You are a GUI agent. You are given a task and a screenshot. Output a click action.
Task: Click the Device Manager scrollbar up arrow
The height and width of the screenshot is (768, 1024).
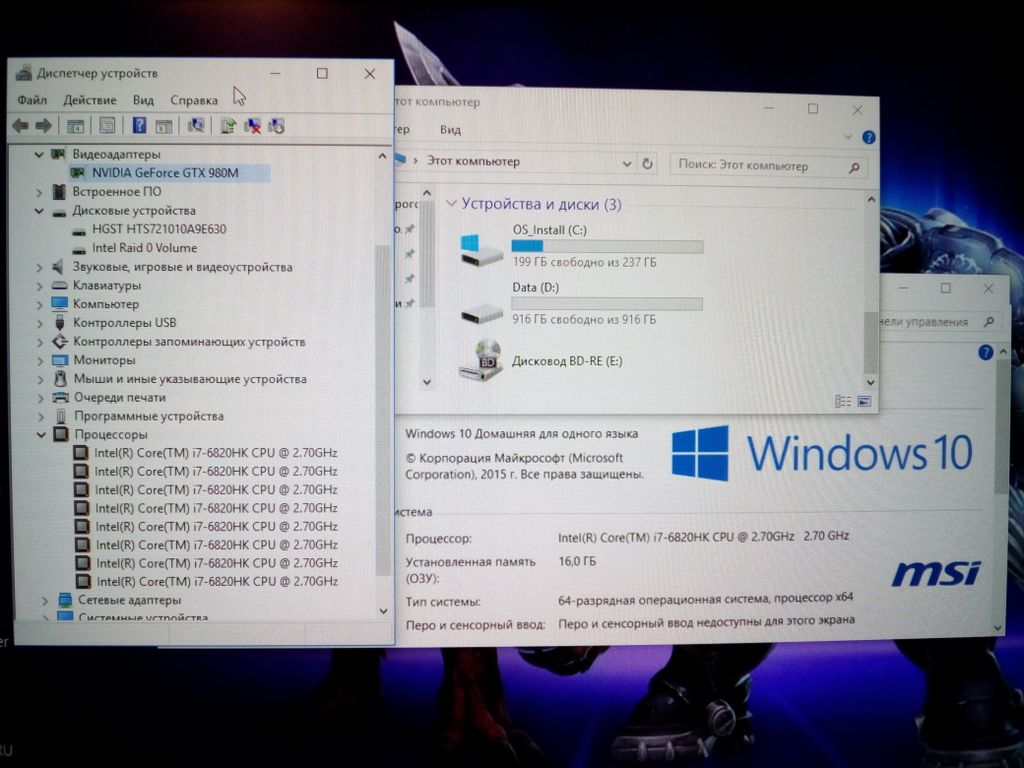click(382, 156)
